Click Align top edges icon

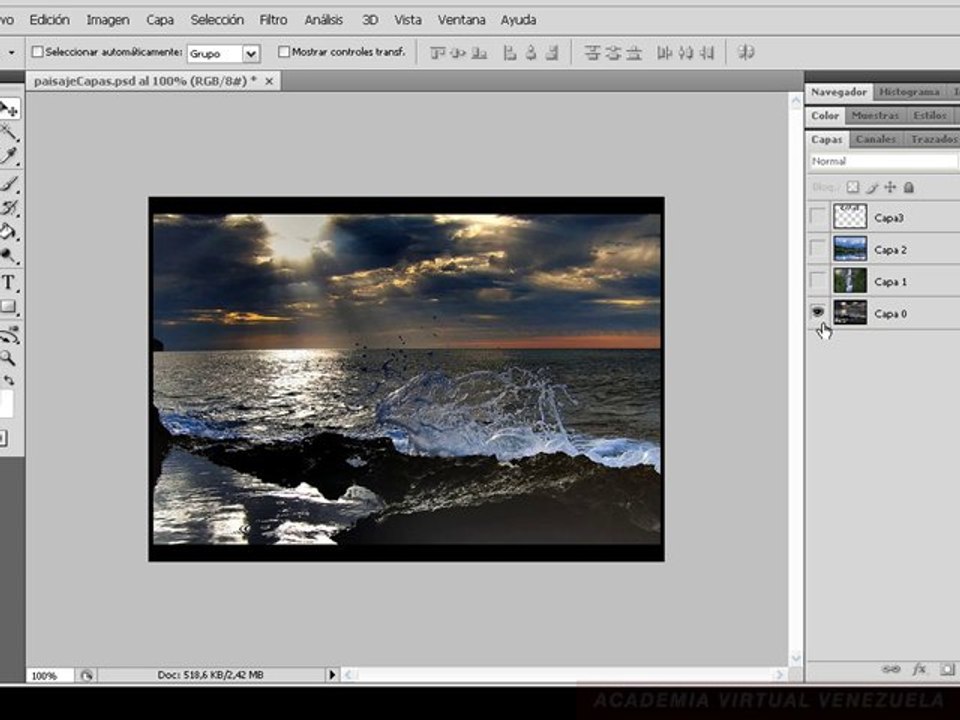[437, 53]
